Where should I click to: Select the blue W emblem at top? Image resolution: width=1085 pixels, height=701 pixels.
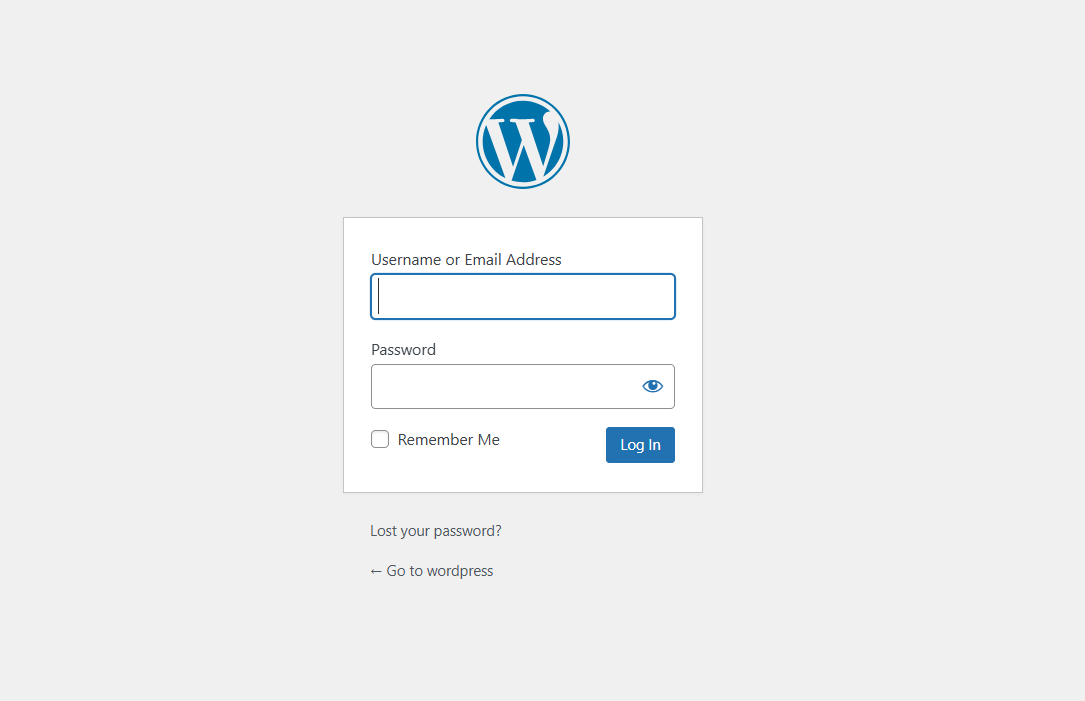[522, 141]
